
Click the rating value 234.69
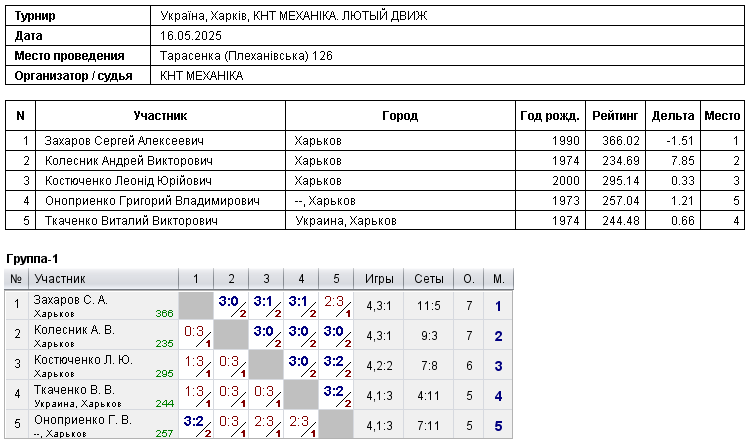pyautogui.click(x=621, y=161)
